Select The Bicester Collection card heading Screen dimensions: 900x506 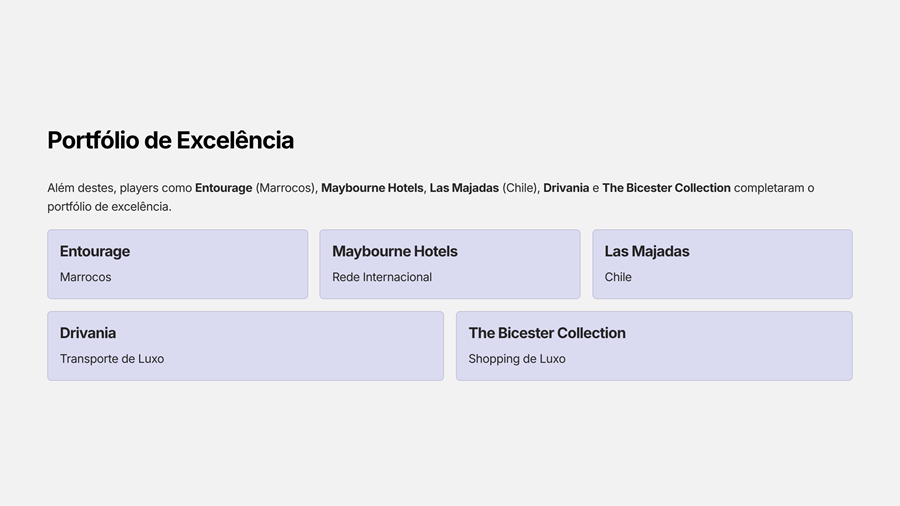point(547,333)
